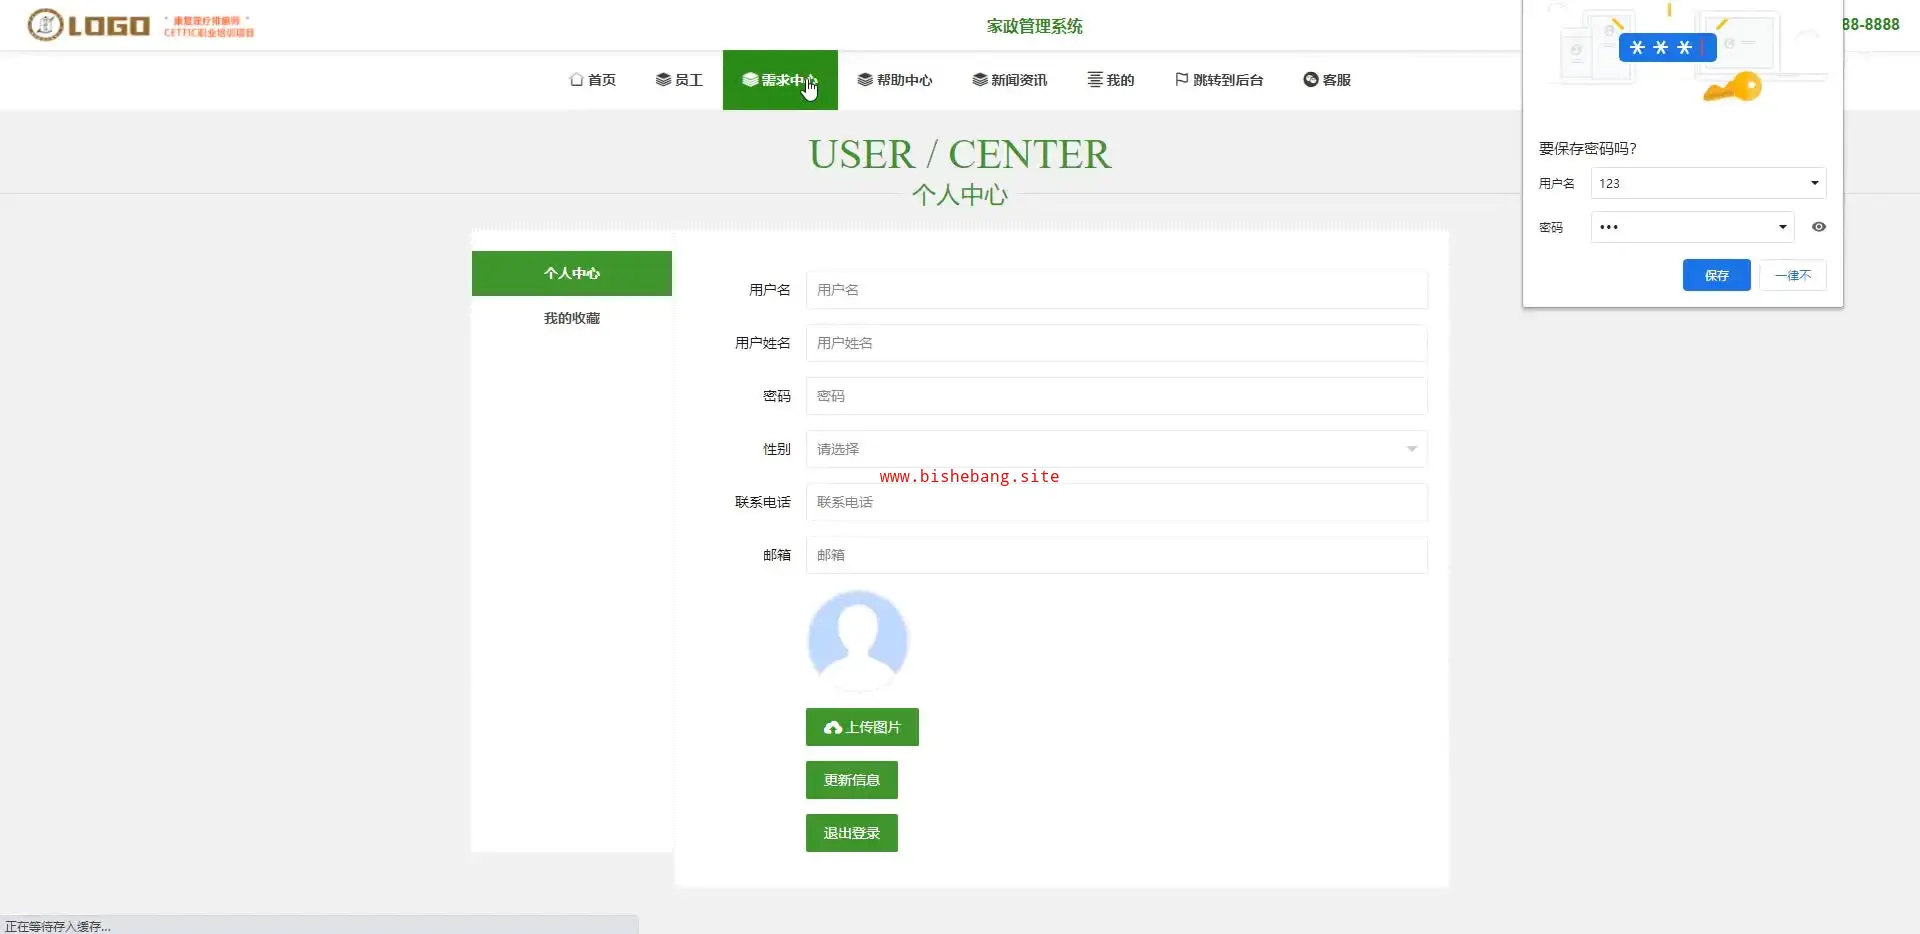Open 新闻资讯 nav item
Screen dimensions: 1920x934
(1010, 80)
